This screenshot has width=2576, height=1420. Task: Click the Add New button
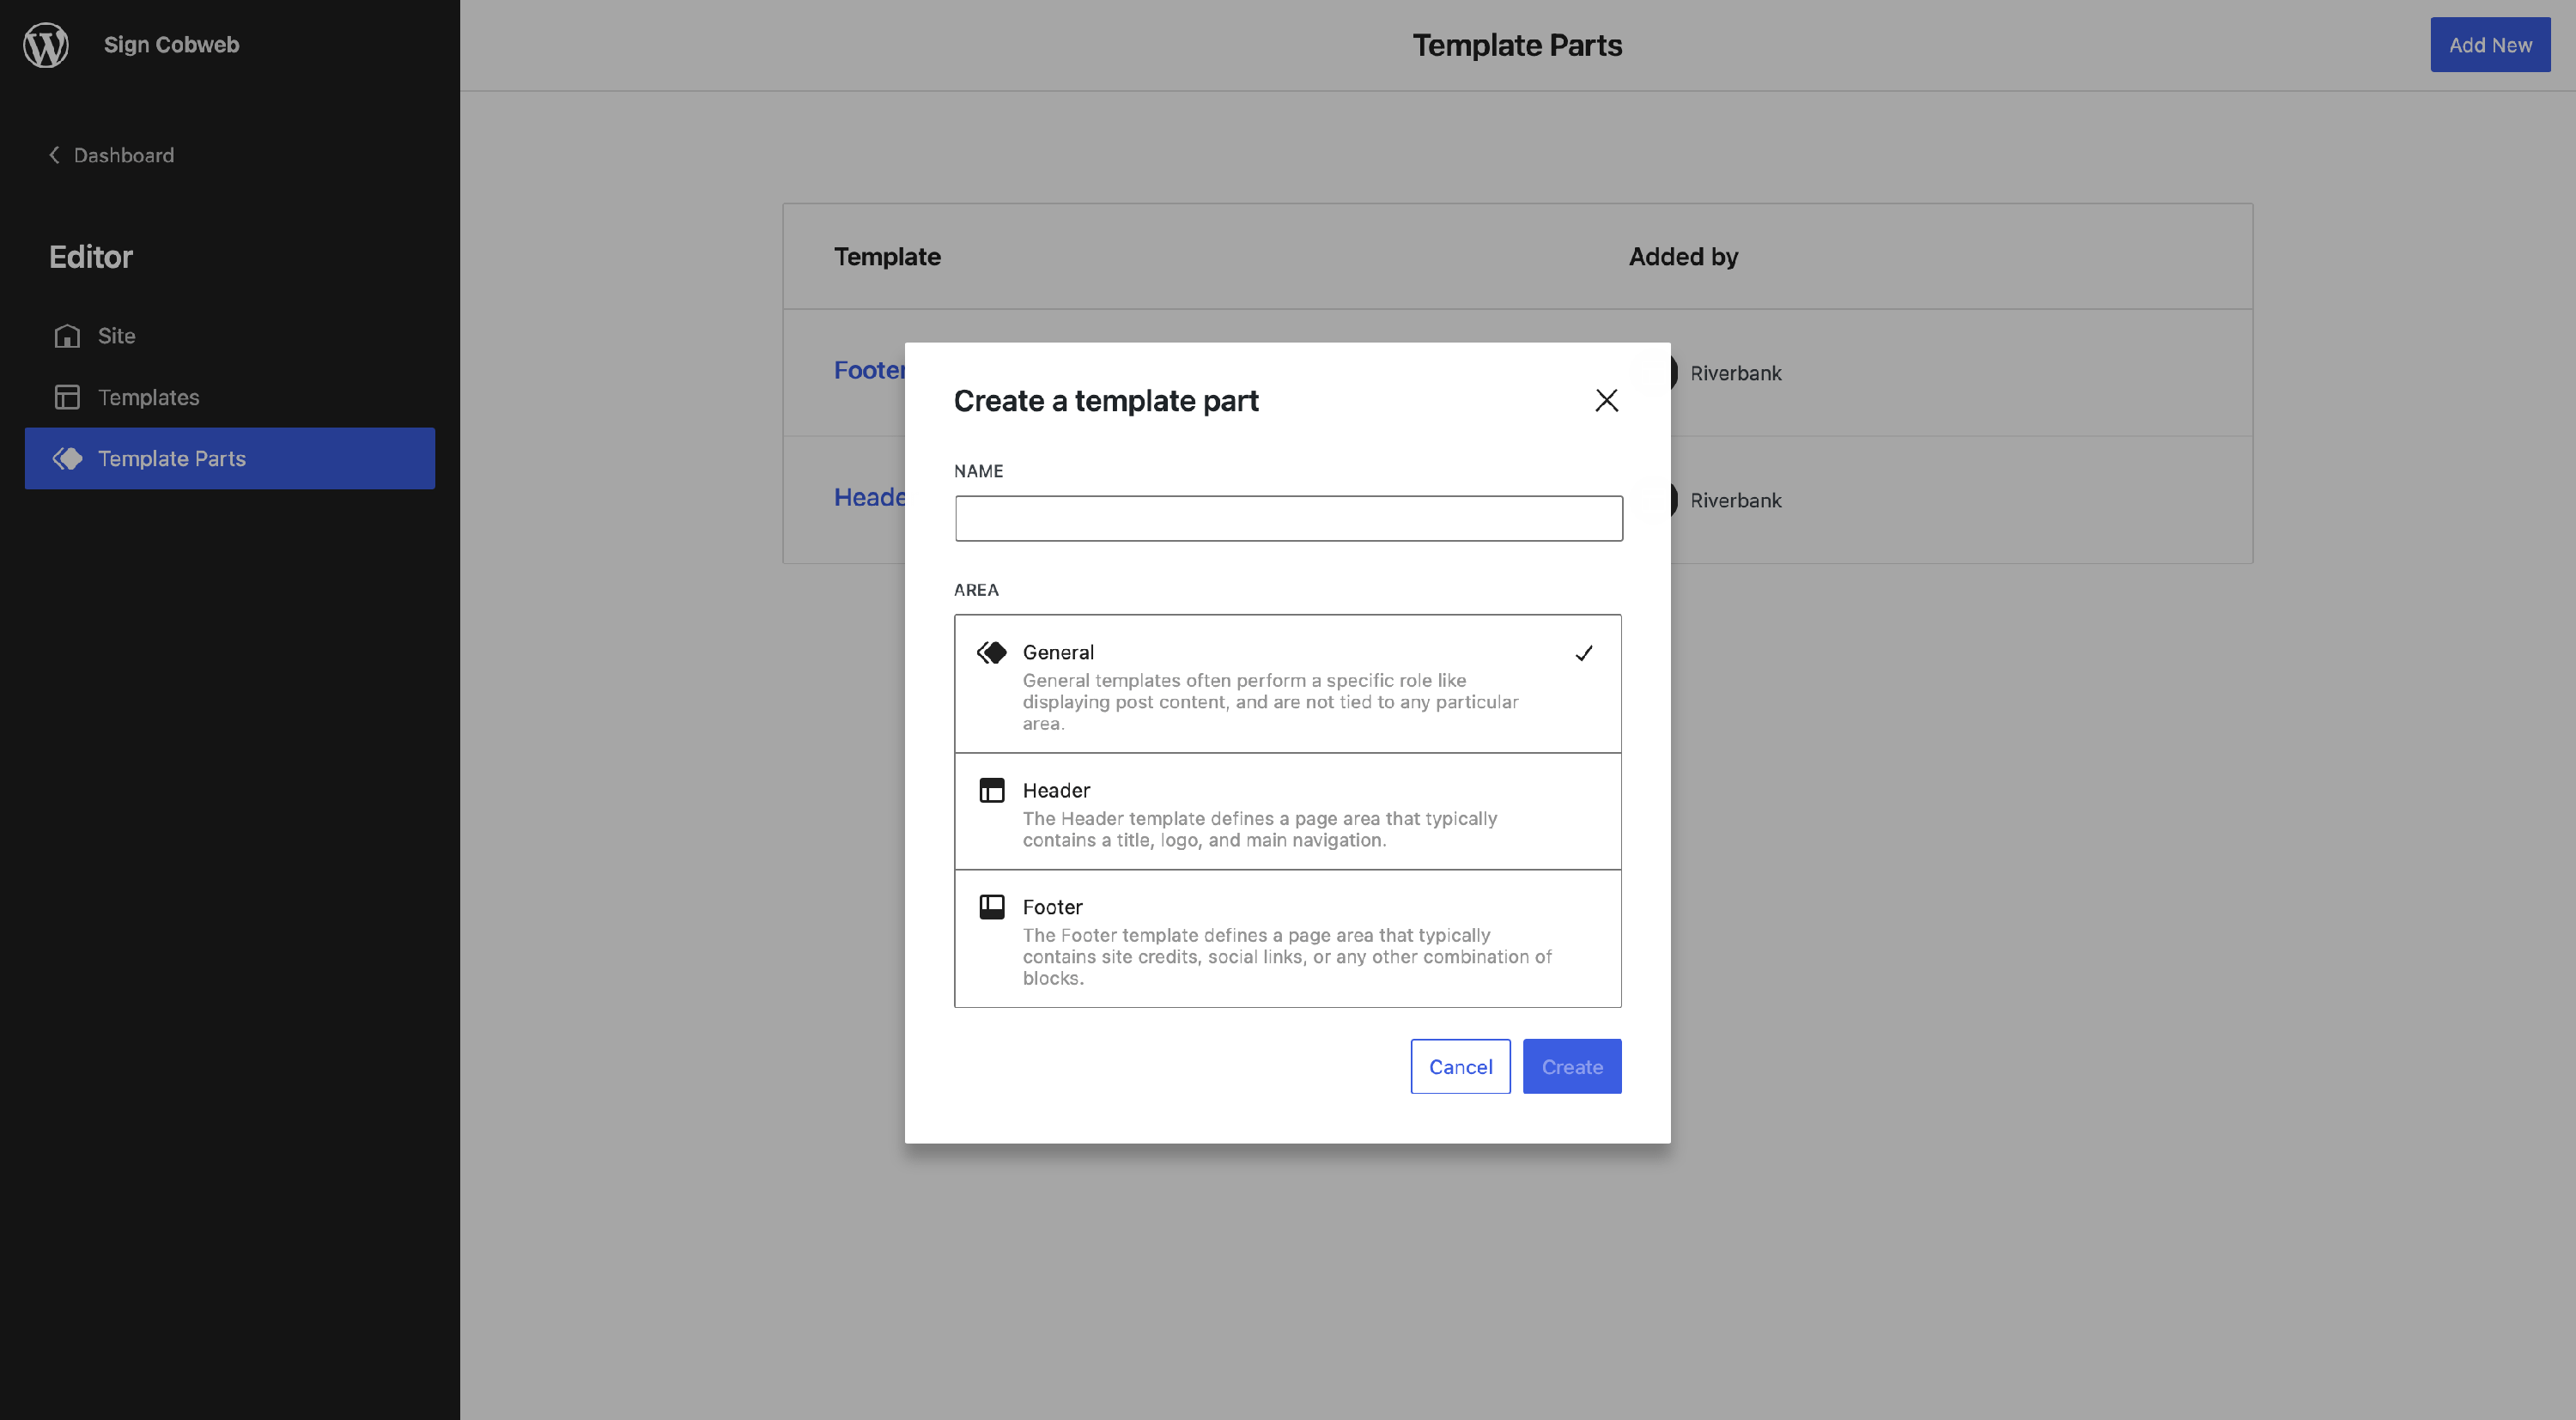pyautogui.click(x=2489, y=45)
